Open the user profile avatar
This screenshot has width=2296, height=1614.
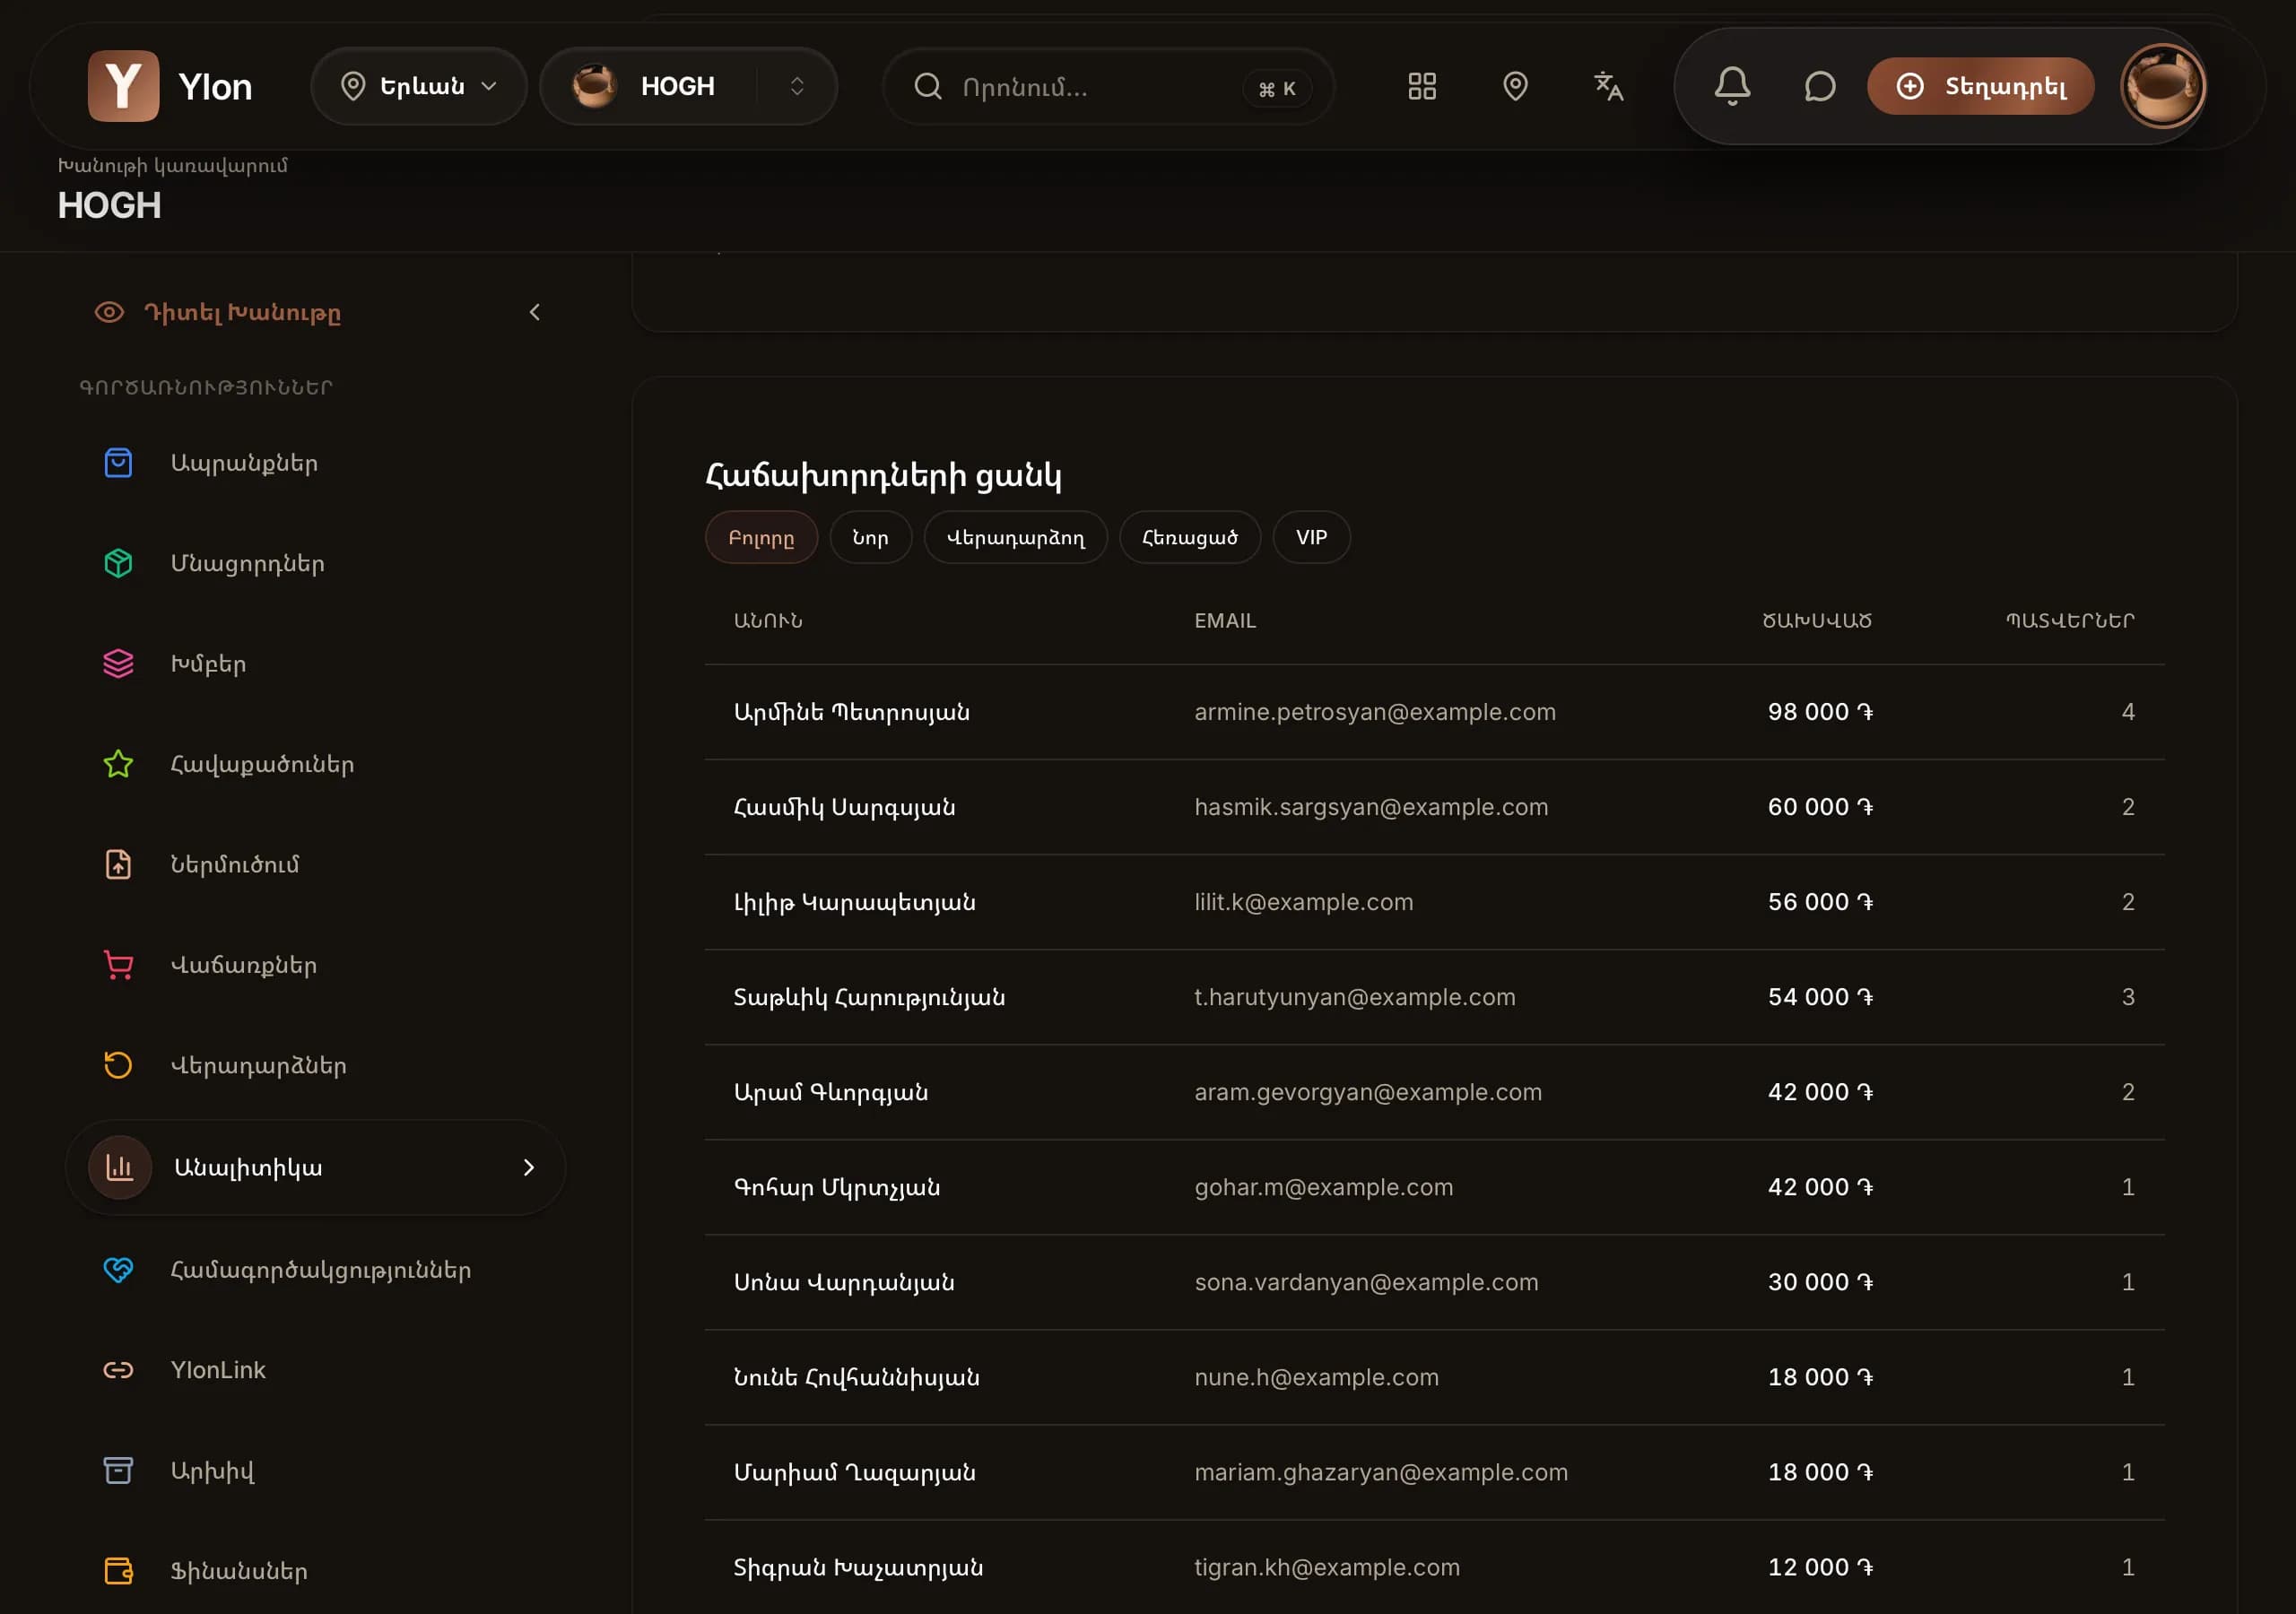(2162, 86)
